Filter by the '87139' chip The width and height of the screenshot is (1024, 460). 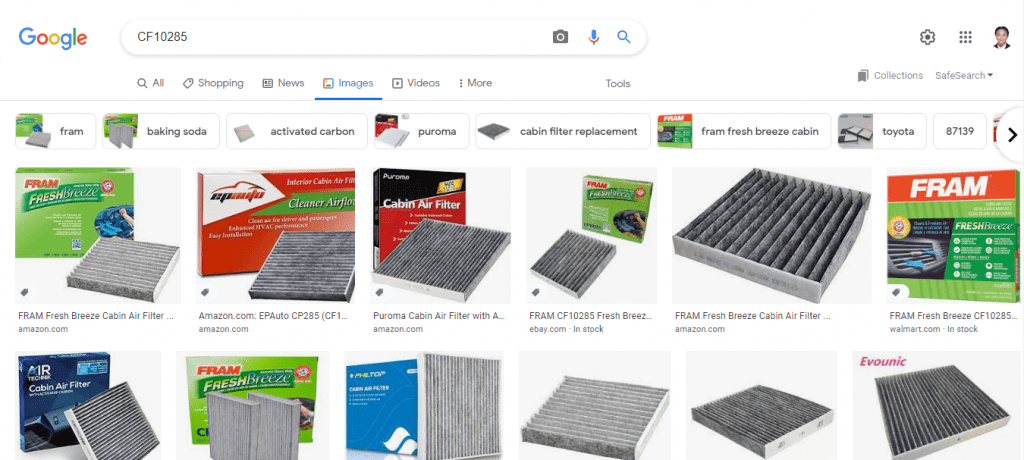pos(959,131)
